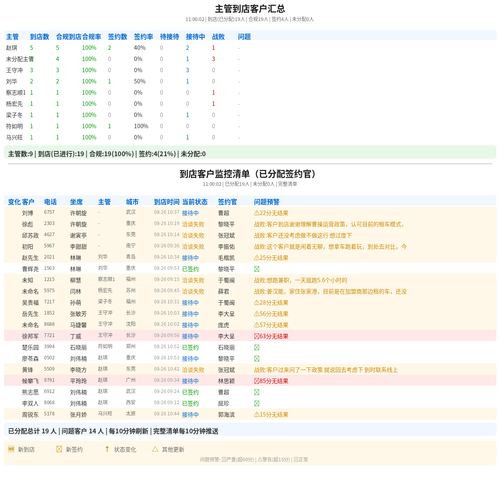
Task: Click warning icon beside 25分无结果
Action: coord(256,258)
